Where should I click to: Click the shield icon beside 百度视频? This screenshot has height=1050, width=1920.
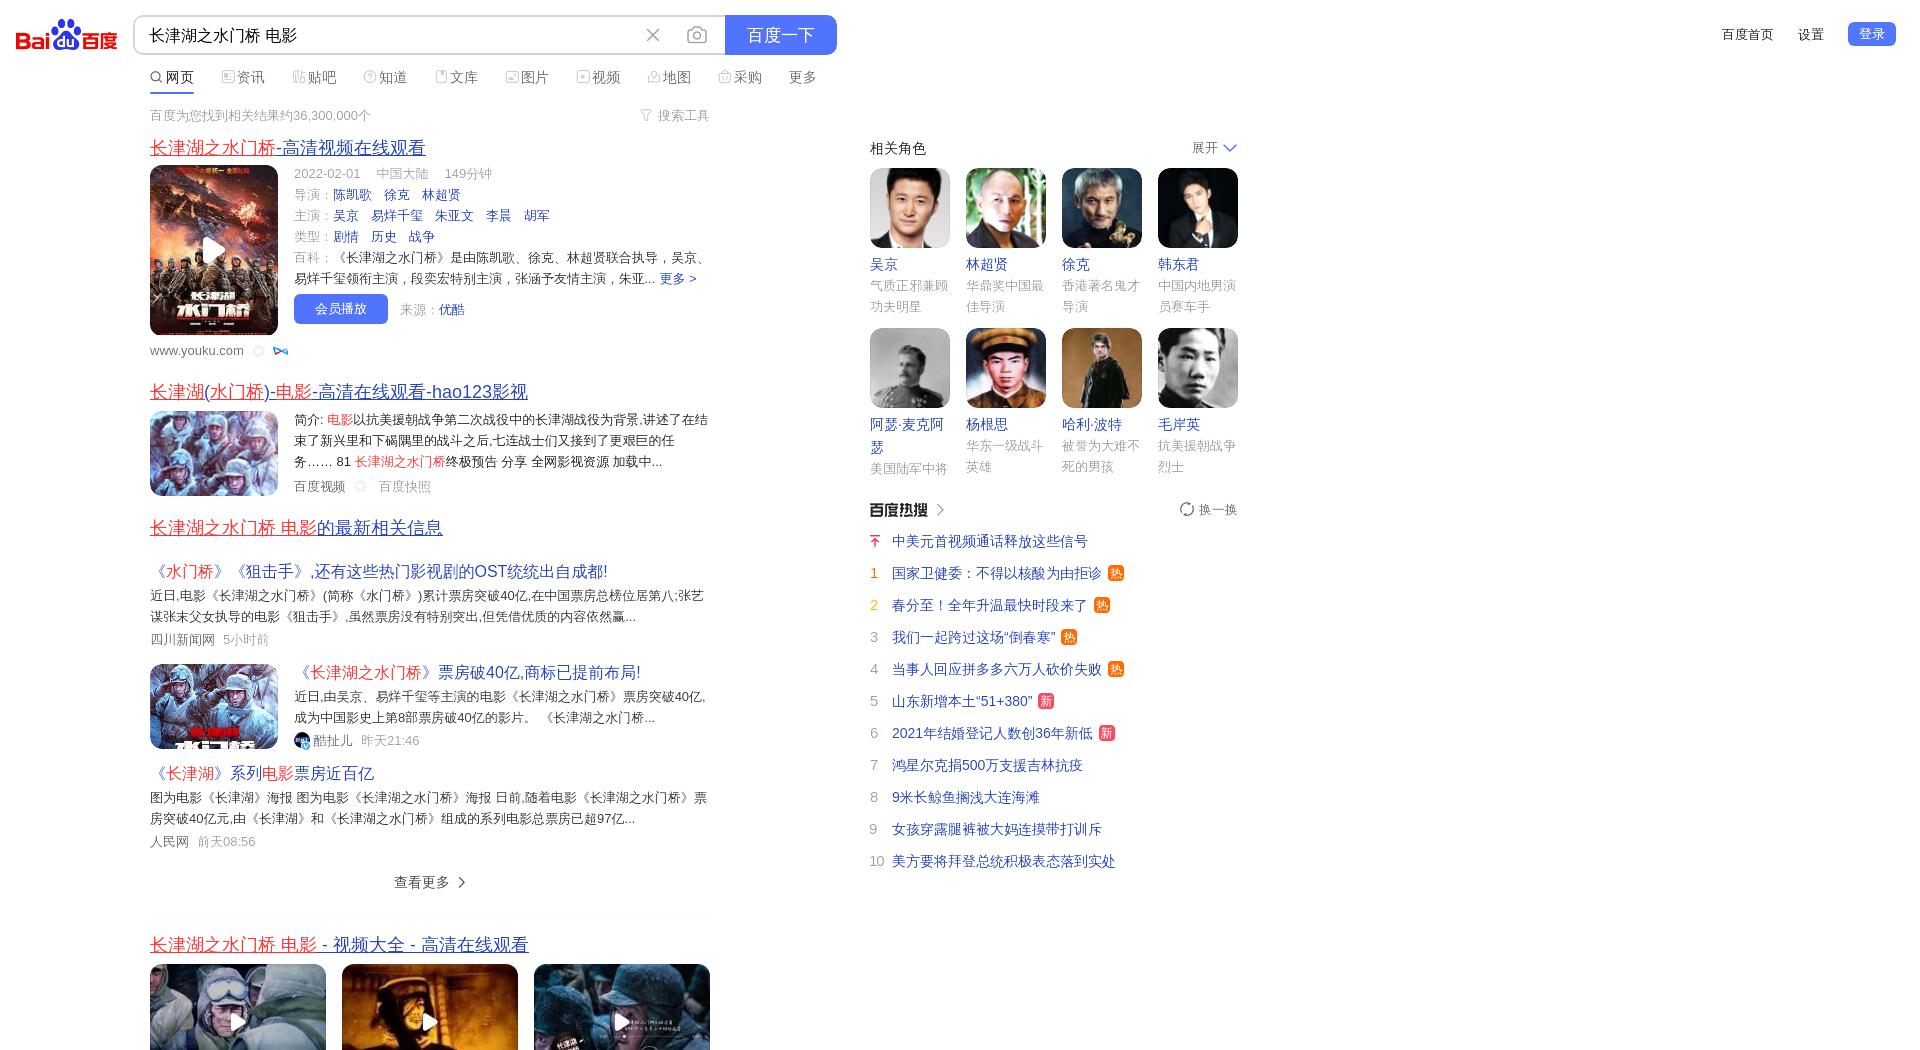click(x=361, y=487)
